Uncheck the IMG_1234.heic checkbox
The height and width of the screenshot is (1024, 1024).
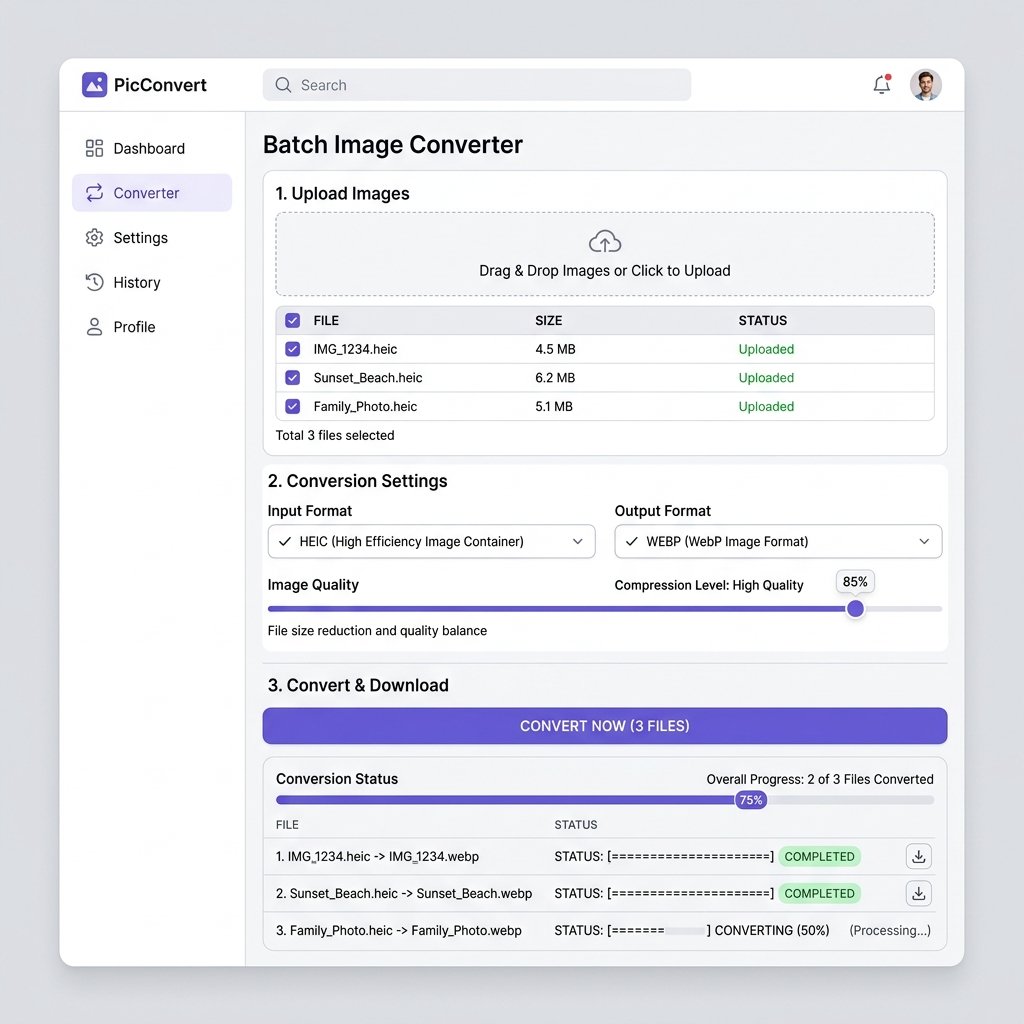[x=293, y=349]
